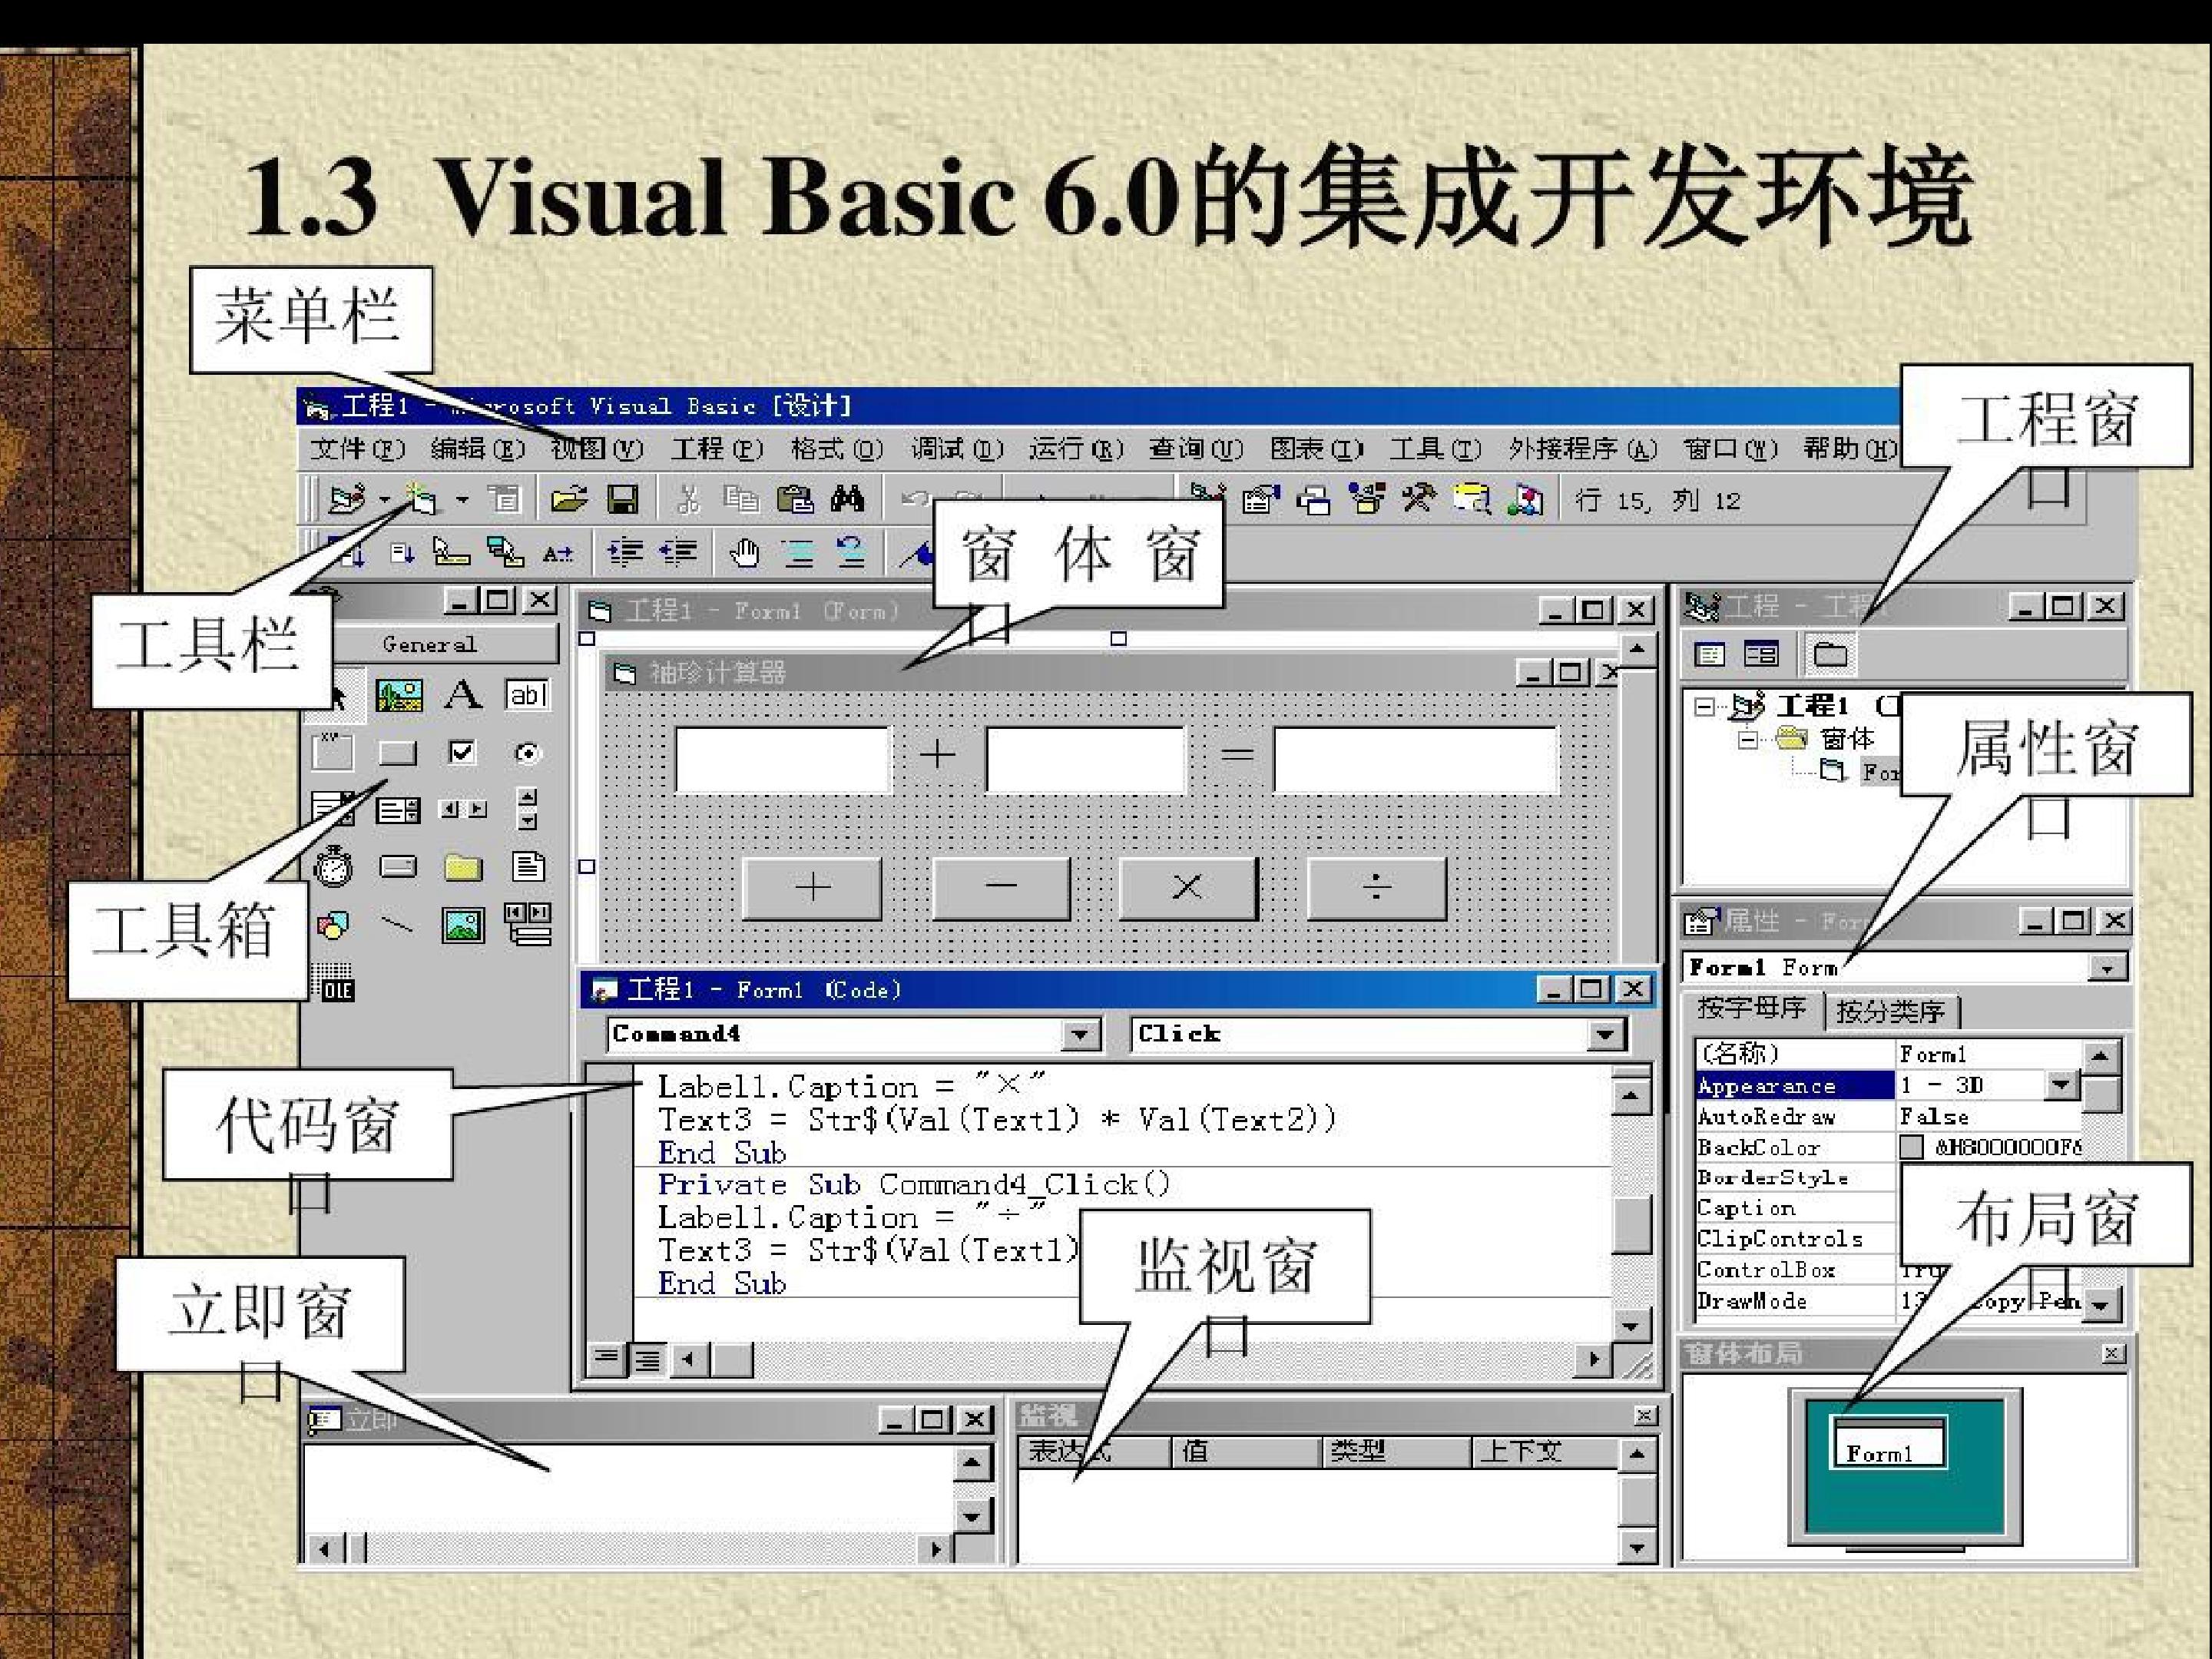The height and width of the screenshot is (1659, 2212).
Task: Click the Open folder toolbar icon
Action: click(x=568, y=499)
